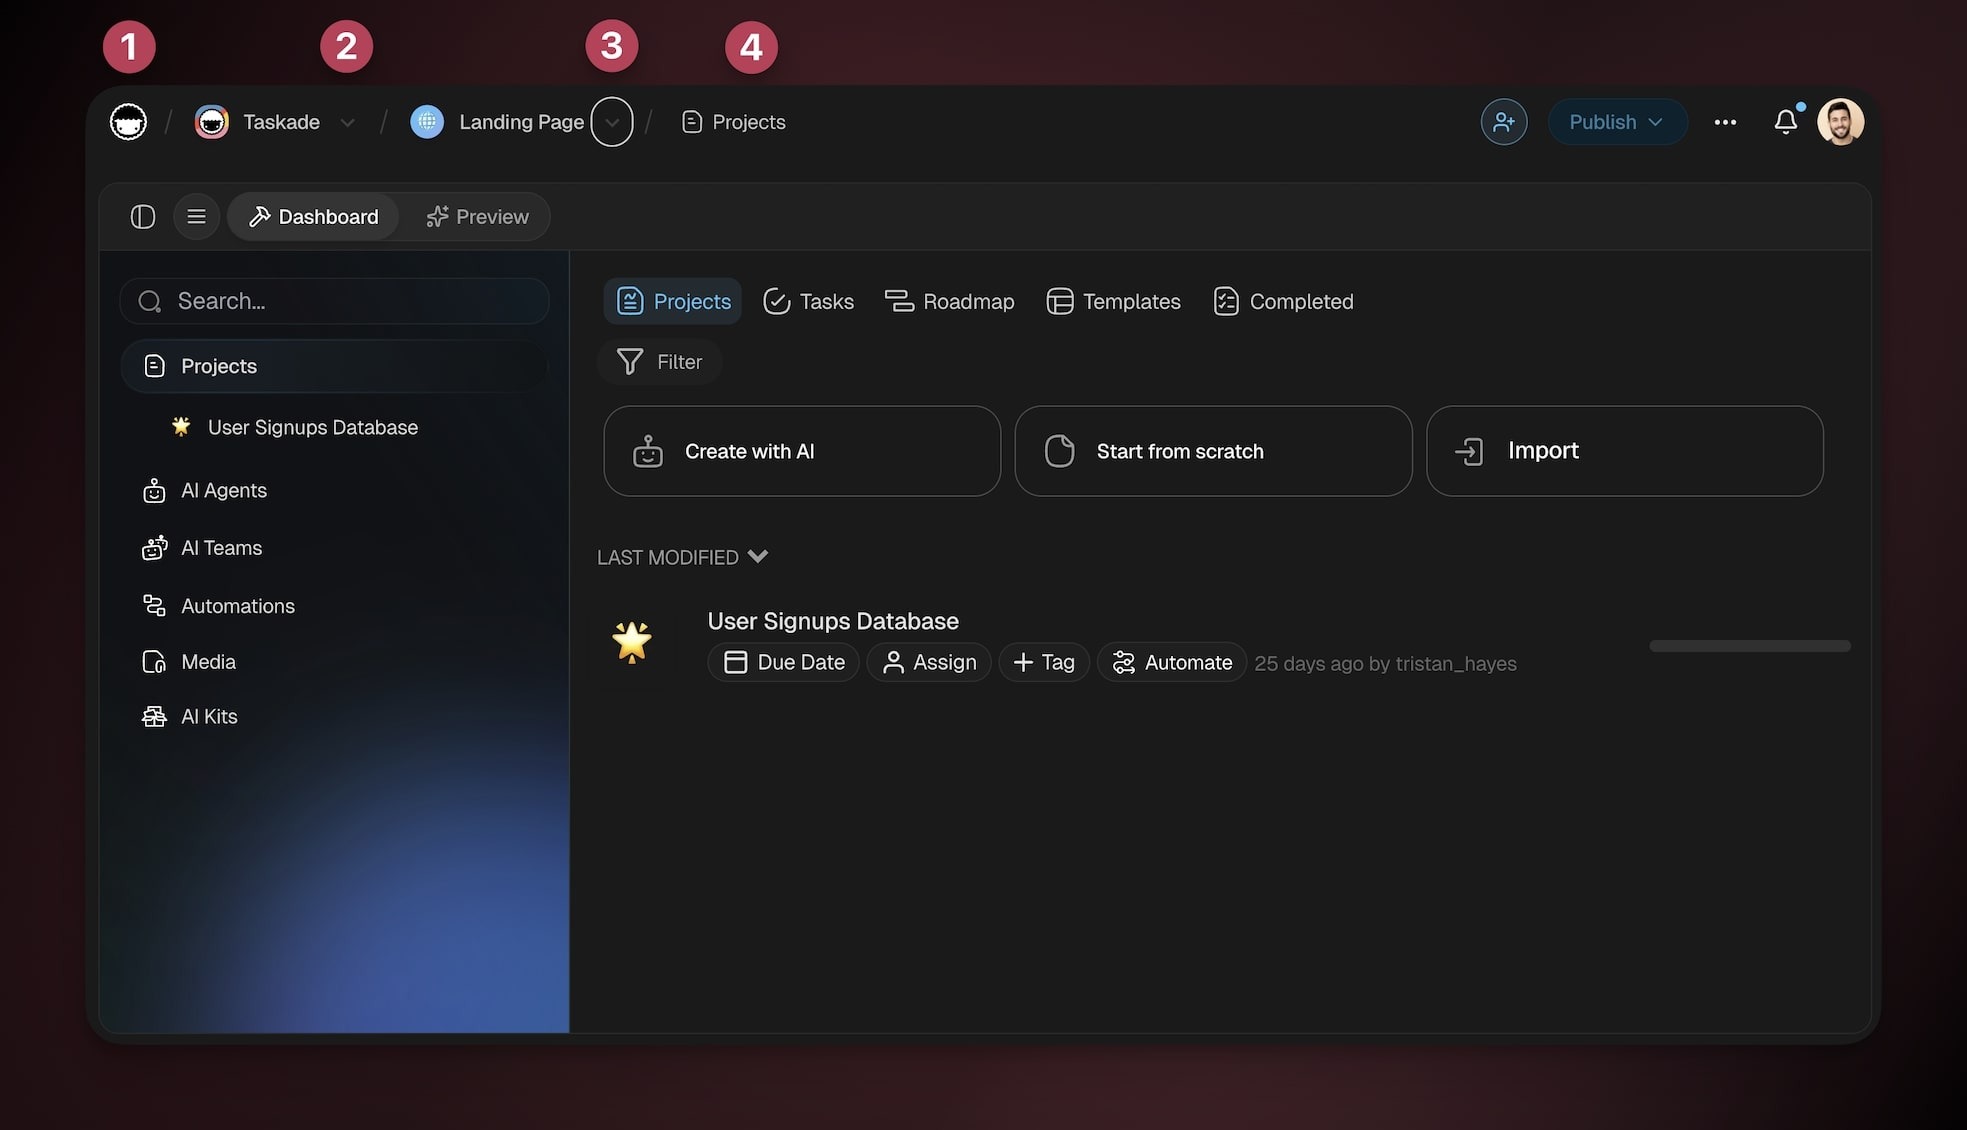Switch to Dashboard mode
This screenshot has width=1967, height=1130.
[314, 217]
